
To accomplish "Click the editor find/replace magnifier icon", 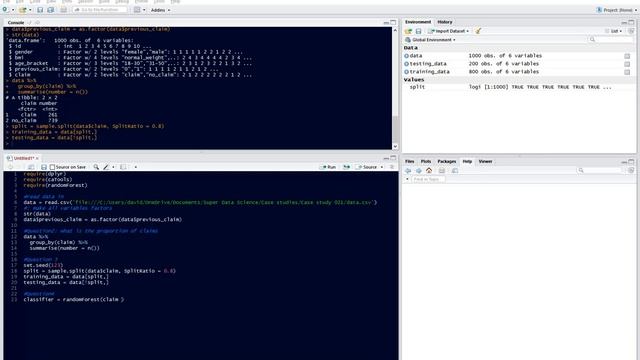I will [96, 167].
